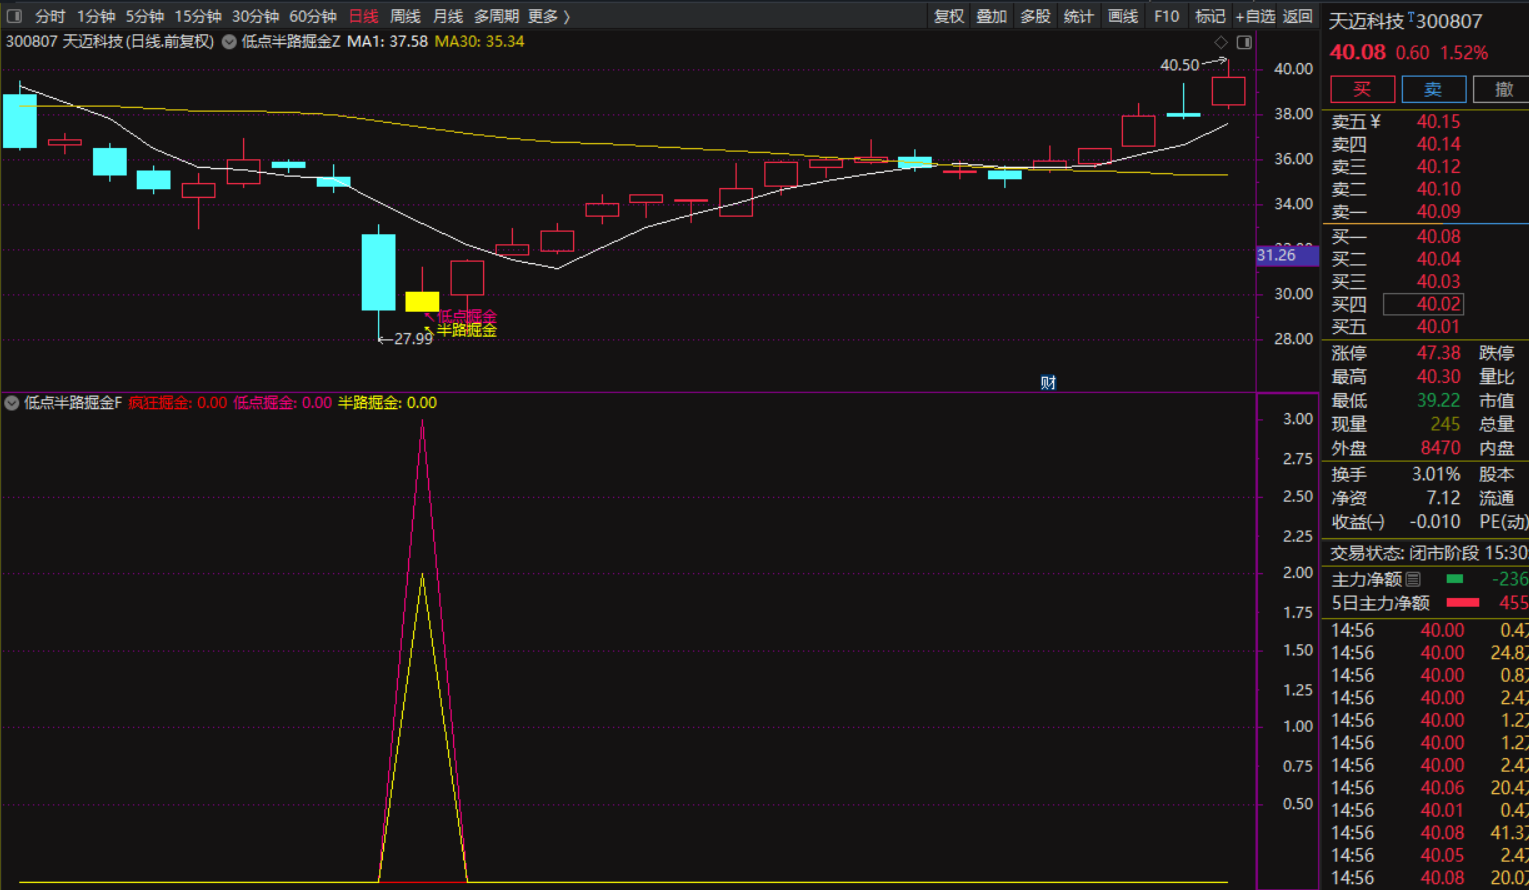Click the diamond icon above the chart
The width and height of the screenshot is (1529, 890).
(1220, 42)
